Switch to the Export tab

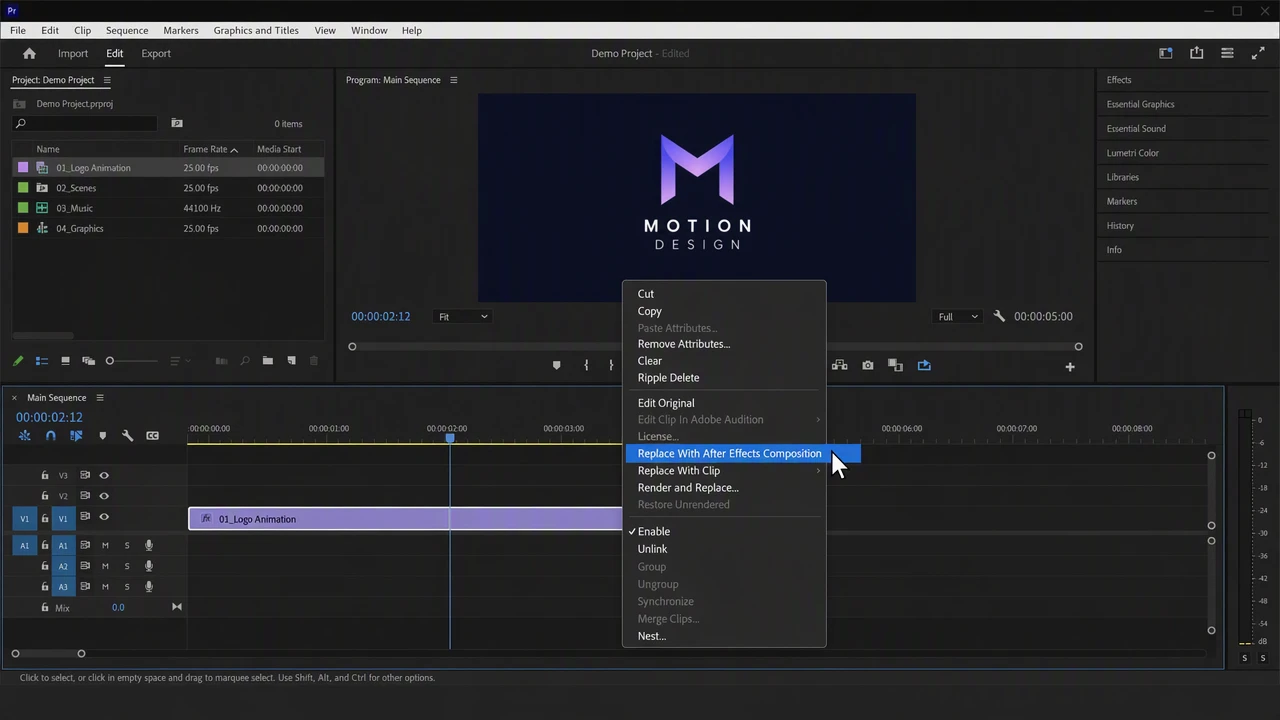(156, 54)
